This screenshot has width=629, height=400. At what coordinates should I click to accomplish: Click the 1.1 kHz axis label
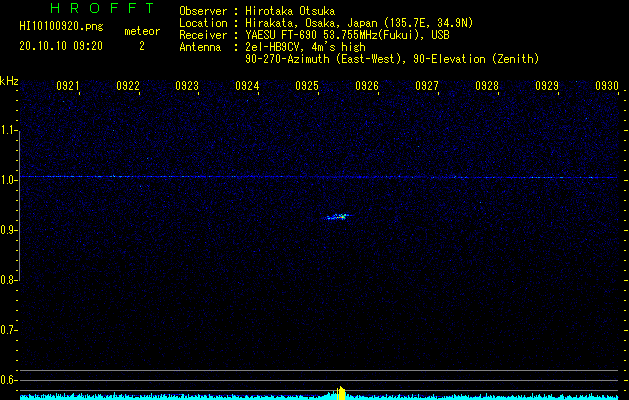click(x=8, y=130)
